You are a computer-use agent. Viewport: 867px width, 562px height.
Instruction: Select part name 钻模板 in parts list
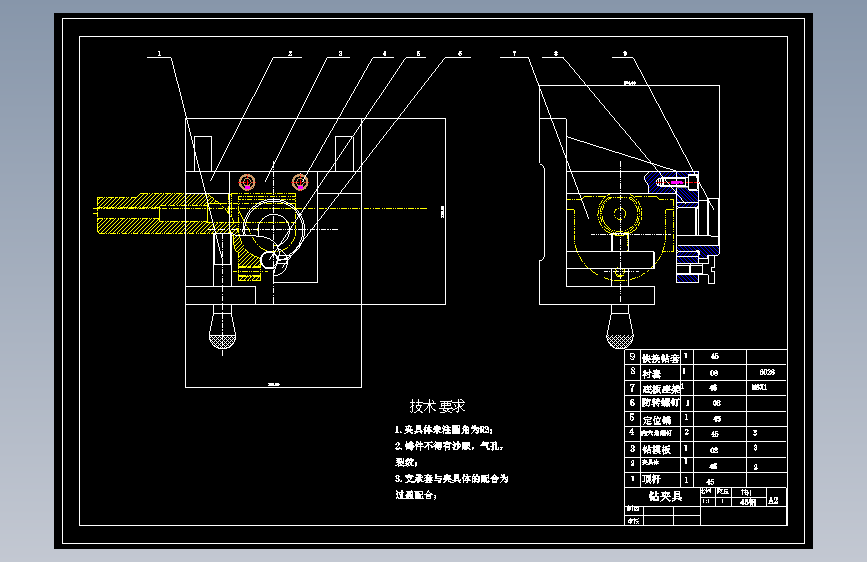[656, 450]
